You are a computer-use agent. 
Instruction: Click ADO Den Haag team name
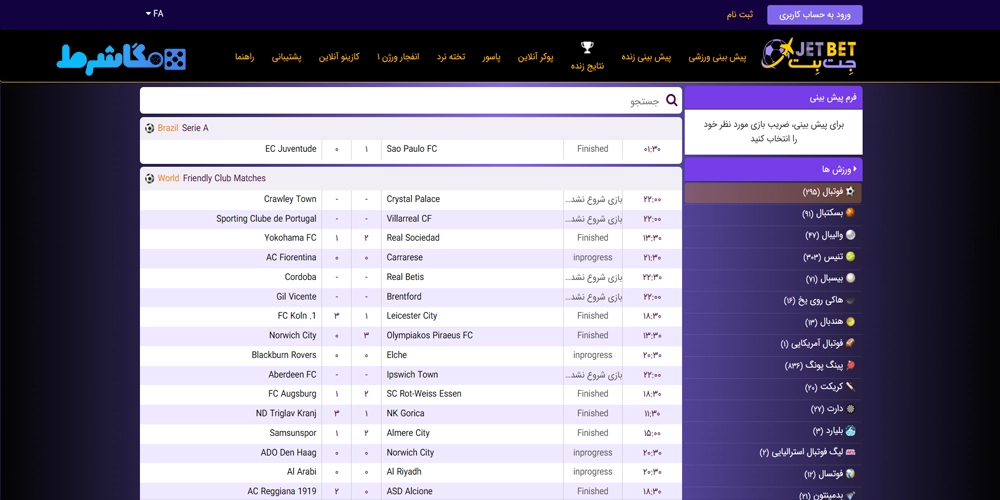click(x=288, y=453)
